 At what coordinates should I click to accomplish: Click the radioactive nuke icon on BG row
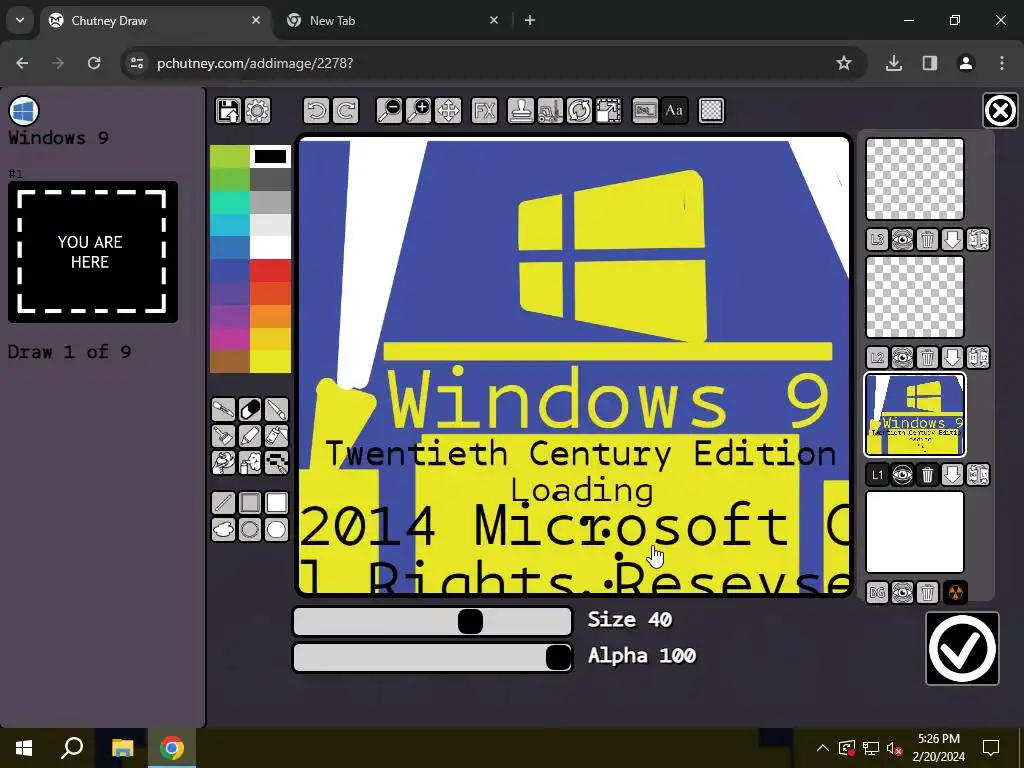coord(955,593)
